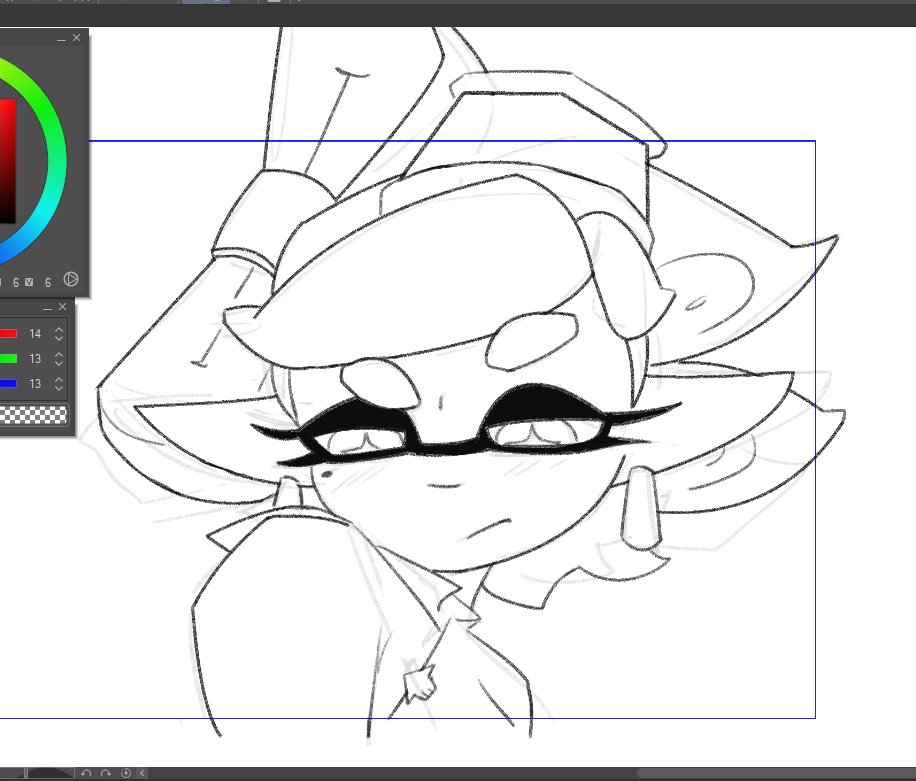Adjust the blue channel slider
This screenshot has height=781, width=916.
tap(8, 384)
